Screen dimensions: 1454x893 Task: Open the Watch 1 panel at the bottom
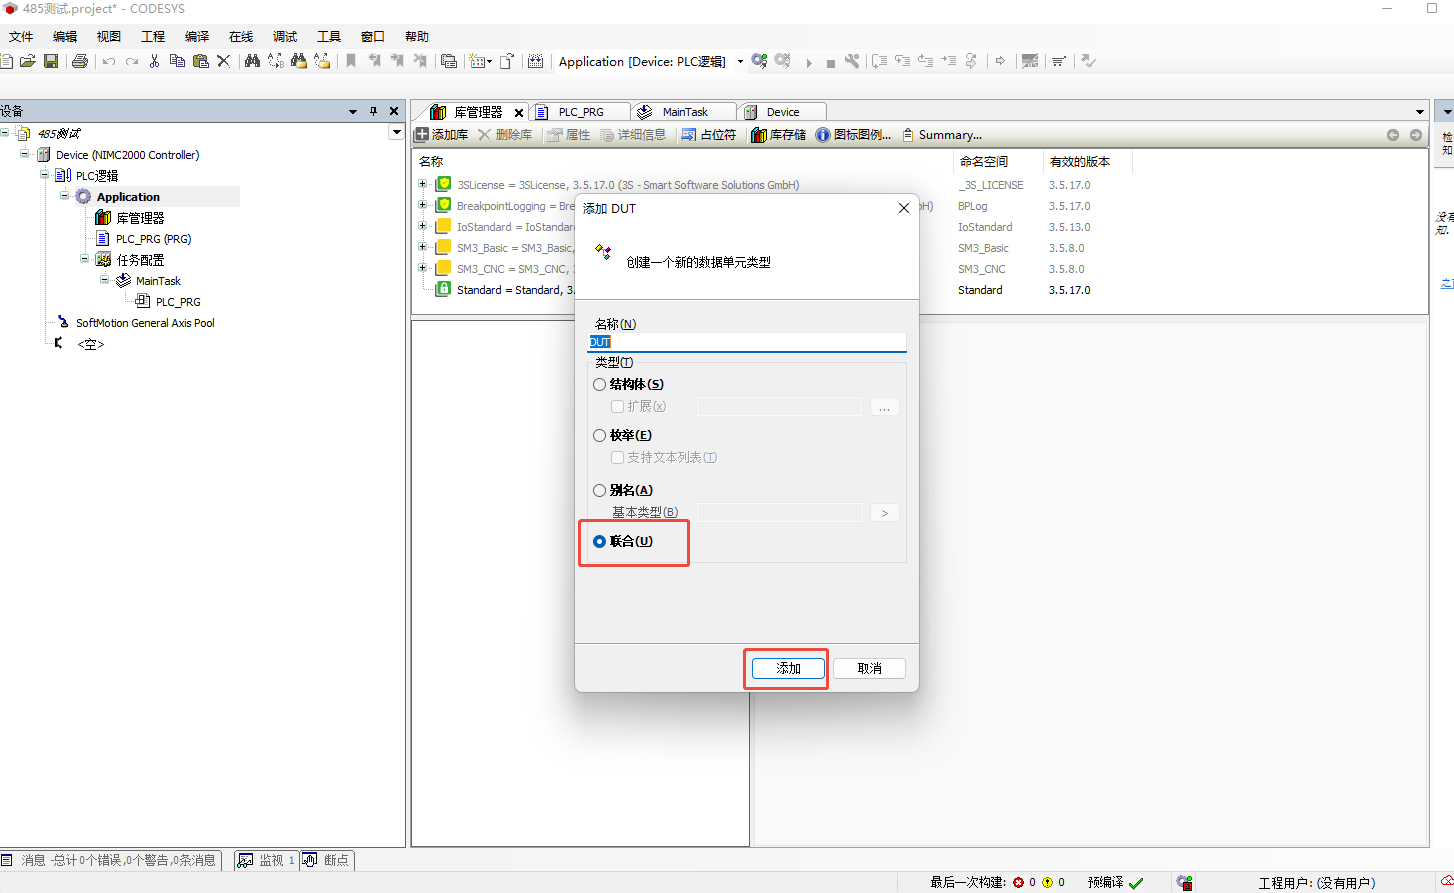266,860
